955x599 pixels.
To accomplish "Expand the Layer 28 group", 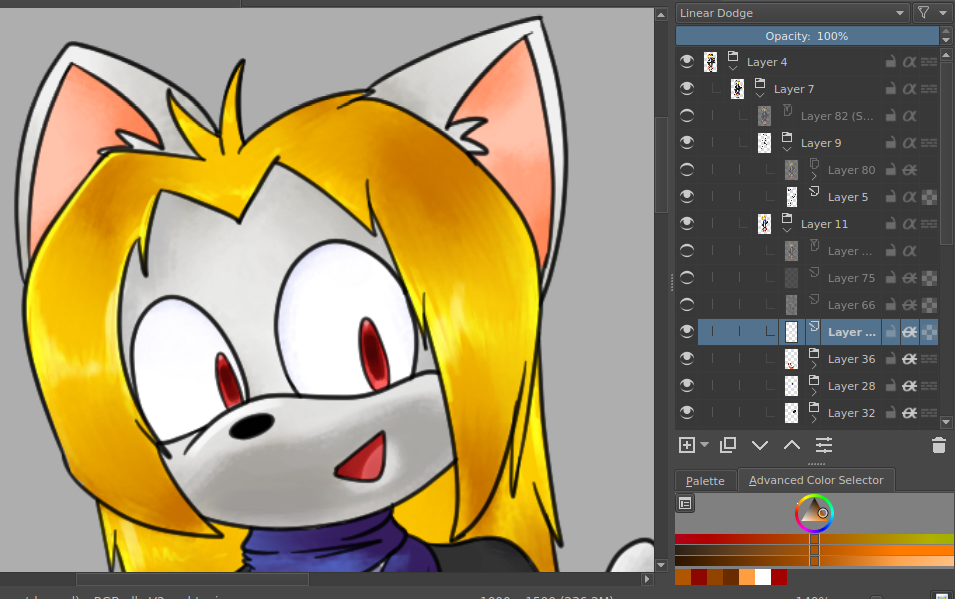I will click(814, 392).
